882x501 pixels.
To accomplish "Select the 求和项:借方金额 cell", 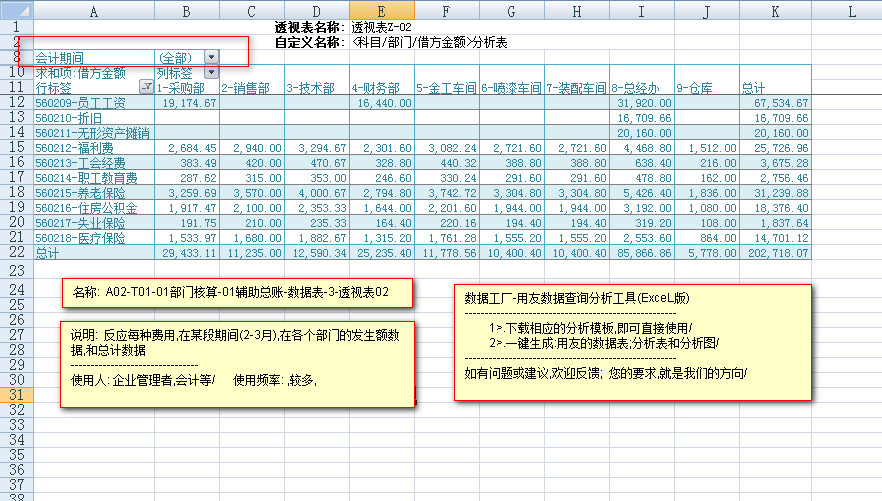I will point(80,73).
